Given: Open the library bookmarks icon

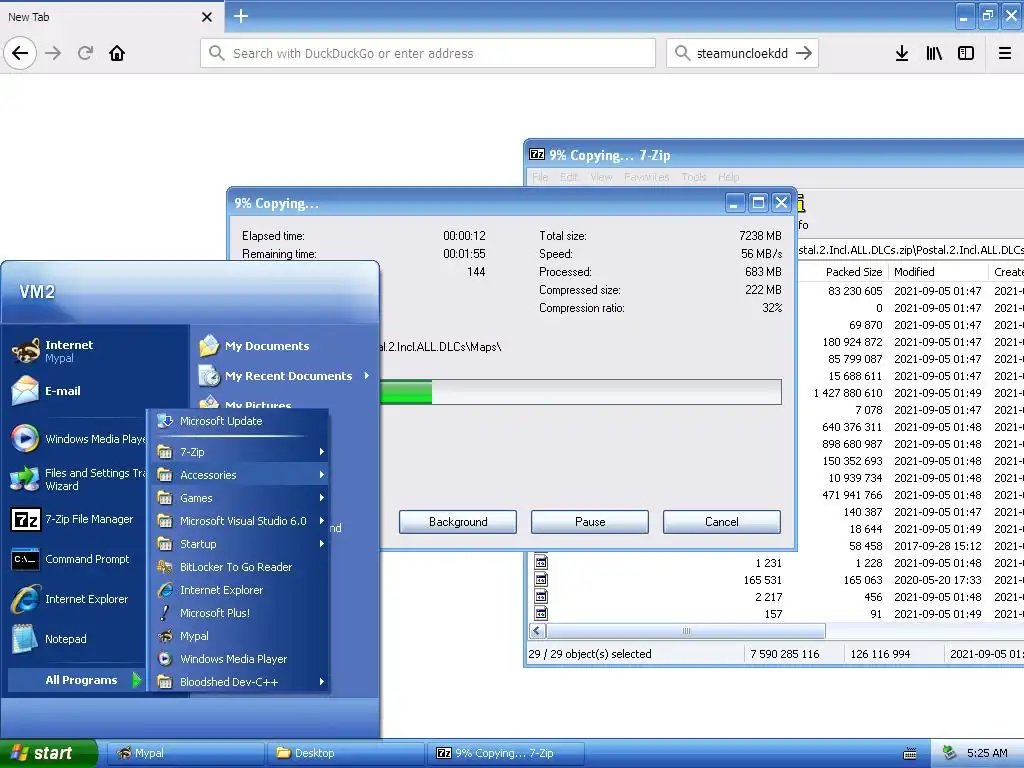Looking at the screenshot, I should tap(934, 53).
